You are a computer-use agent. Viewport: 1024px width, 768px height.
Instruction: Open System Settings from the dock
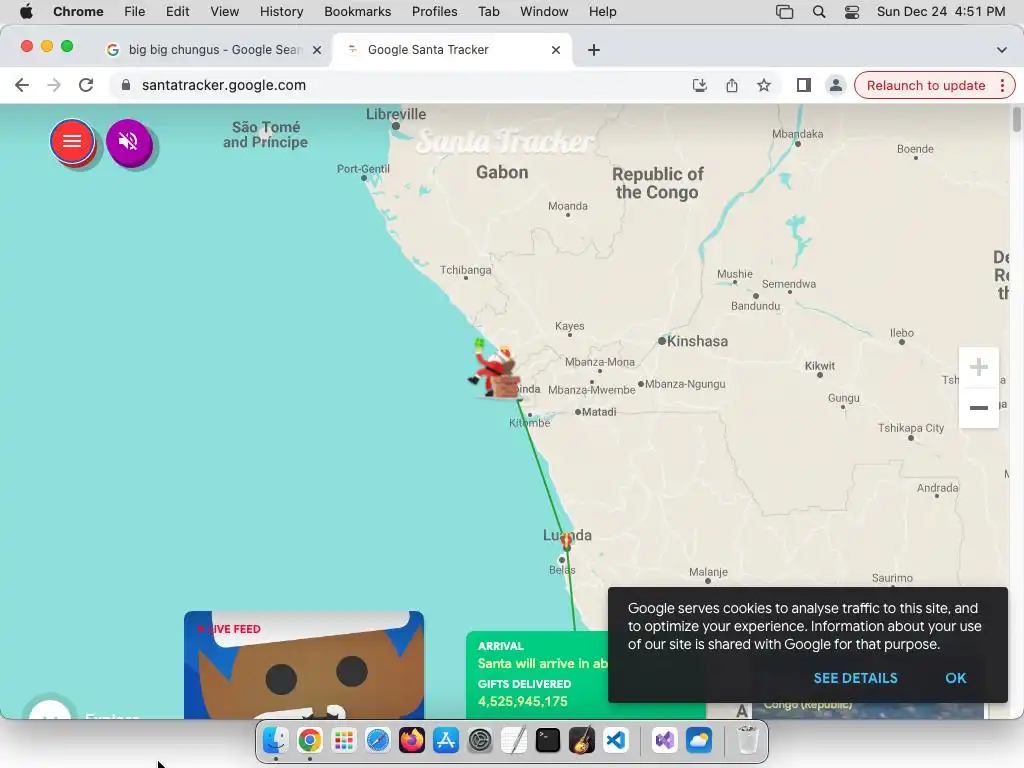click(x=479, y=741)
